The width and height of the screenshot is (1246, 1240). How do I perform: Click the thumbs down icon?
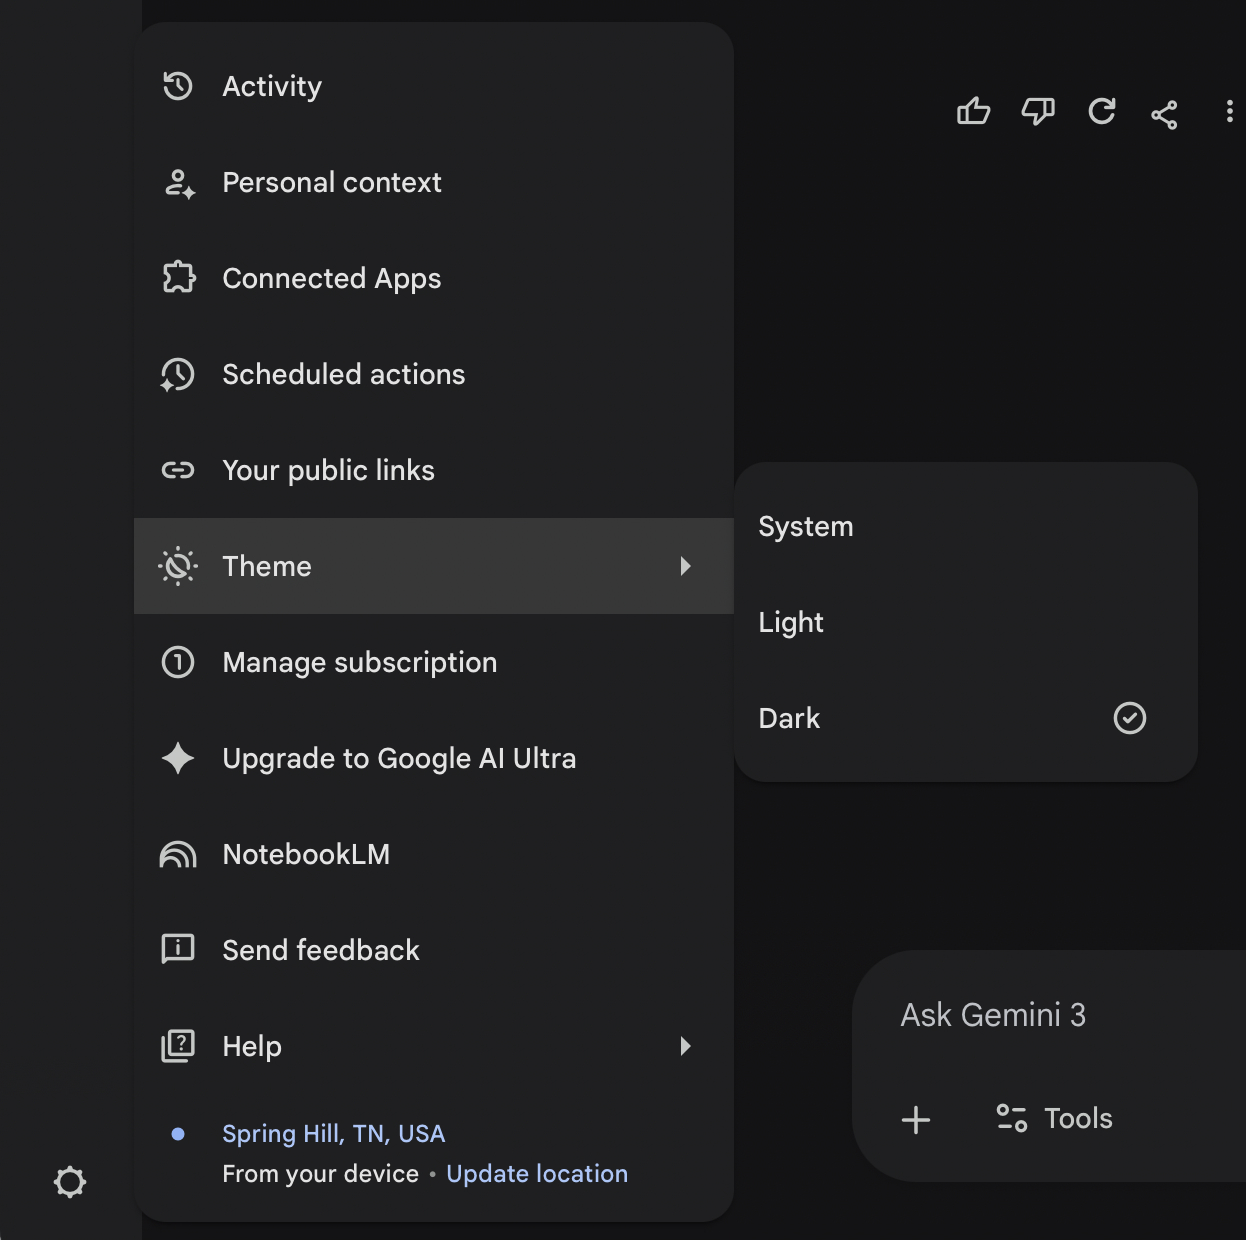click(1037, 111)
